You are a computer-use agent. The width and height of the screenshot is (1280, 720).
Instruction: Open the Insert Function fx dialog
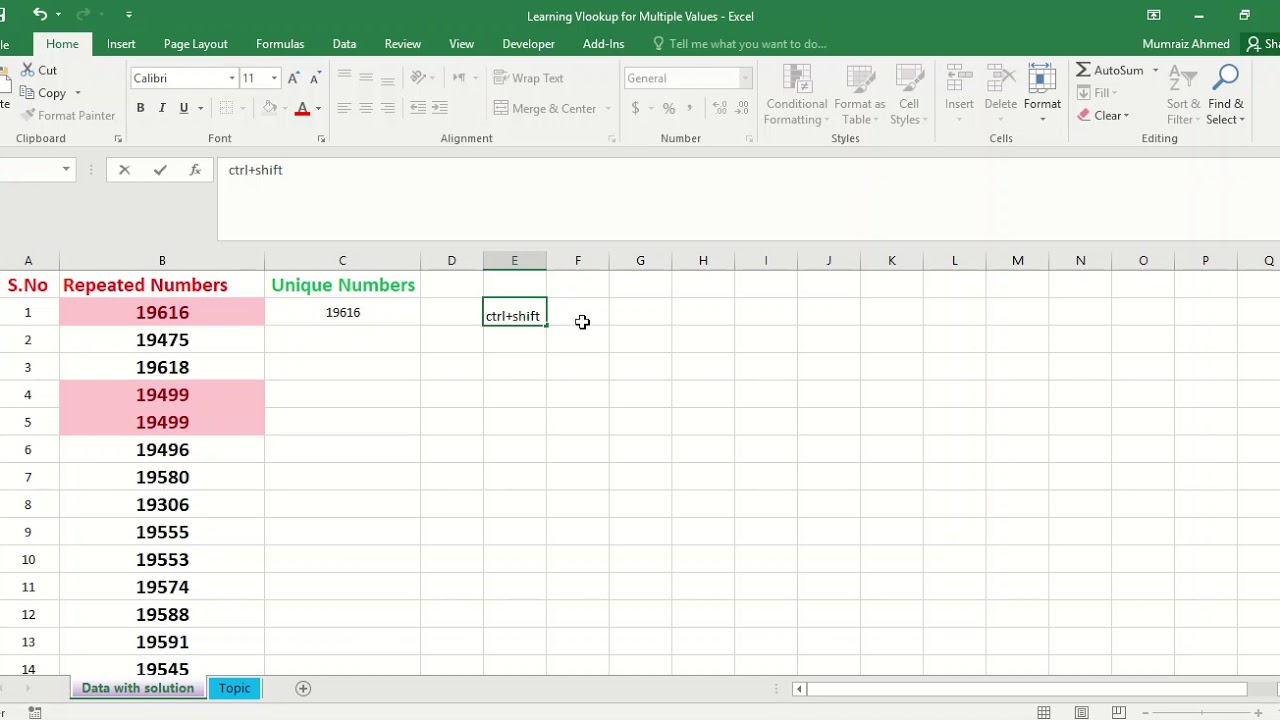(195, 170)
